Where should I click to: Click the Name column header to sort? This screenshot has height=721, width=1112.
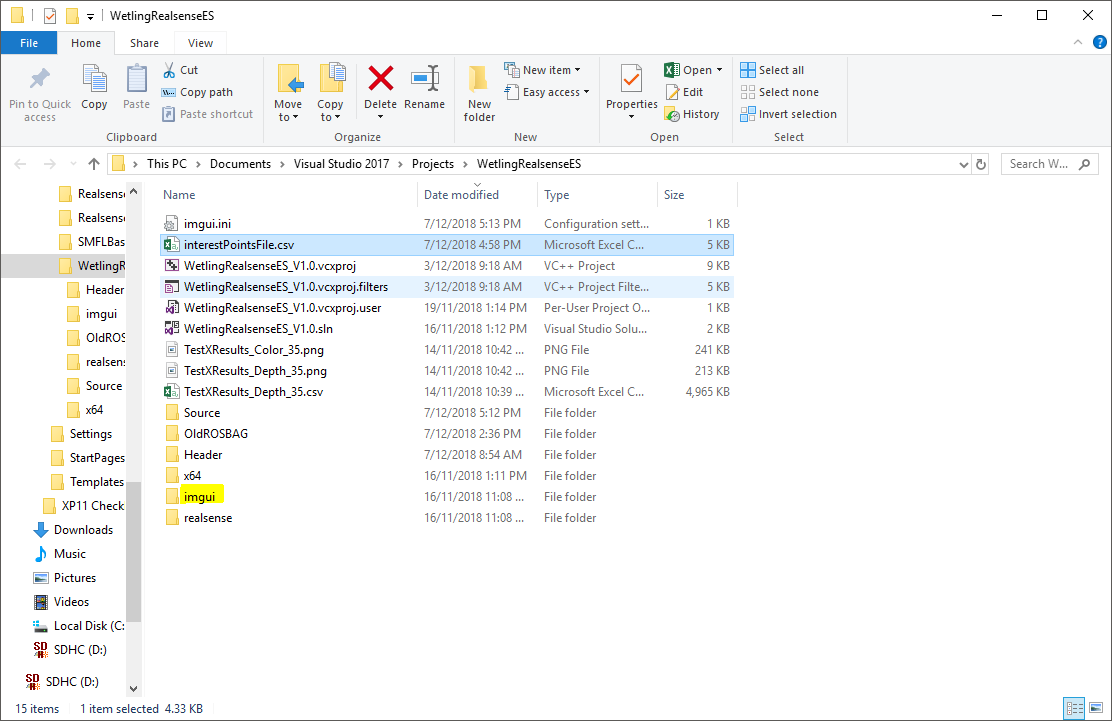(179, 194)
